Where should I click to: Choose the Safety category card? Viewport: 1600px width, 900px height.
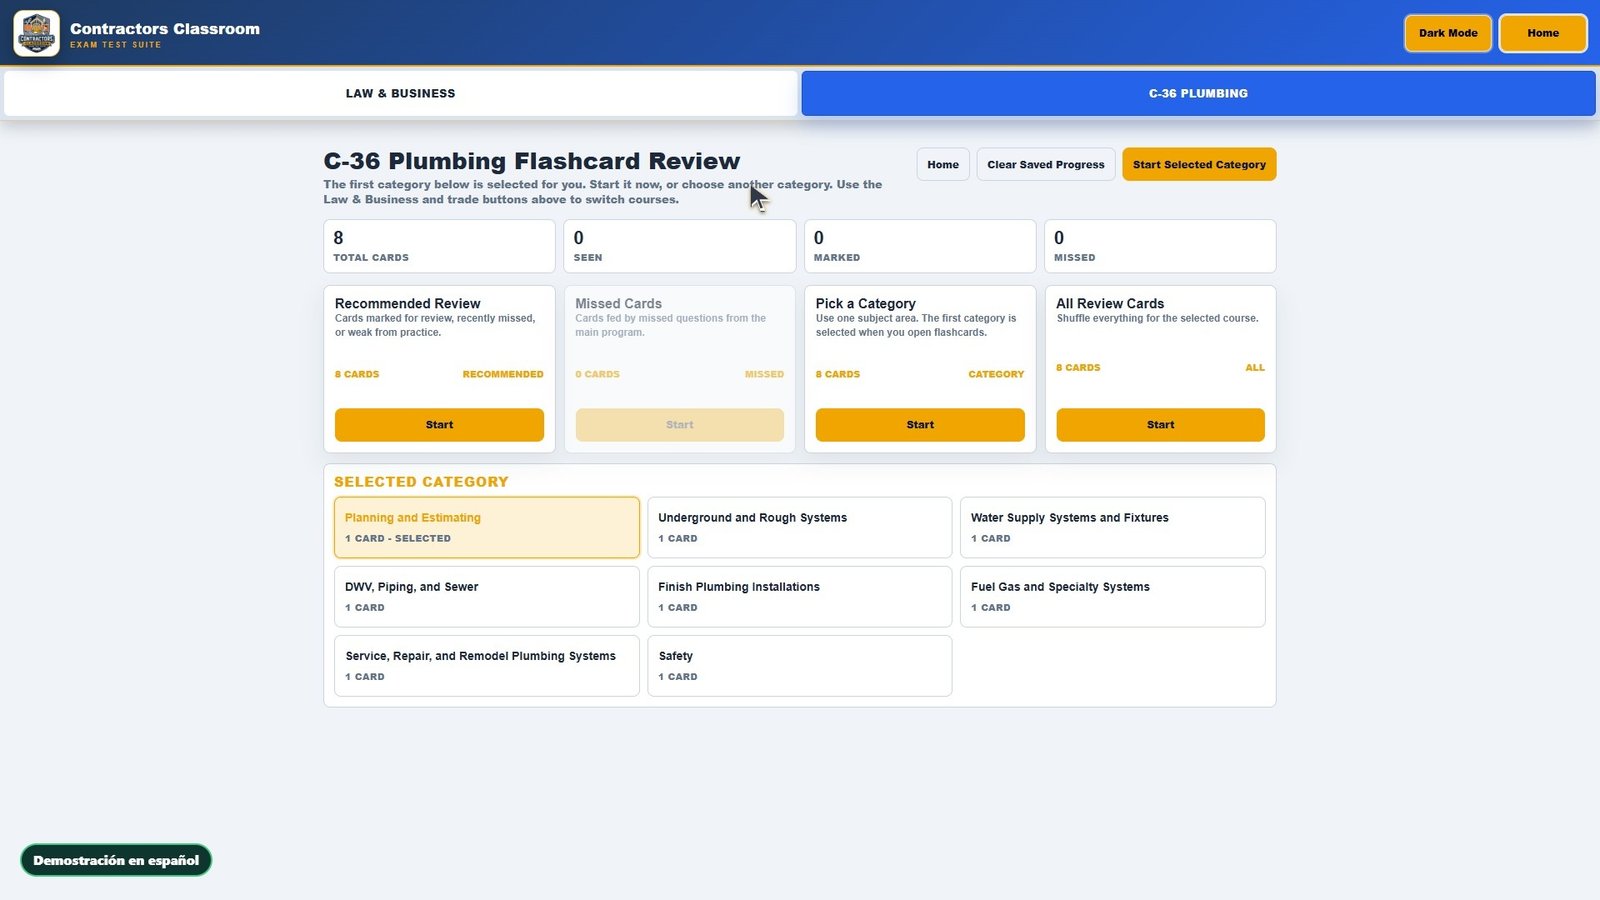tap(800, 666)
